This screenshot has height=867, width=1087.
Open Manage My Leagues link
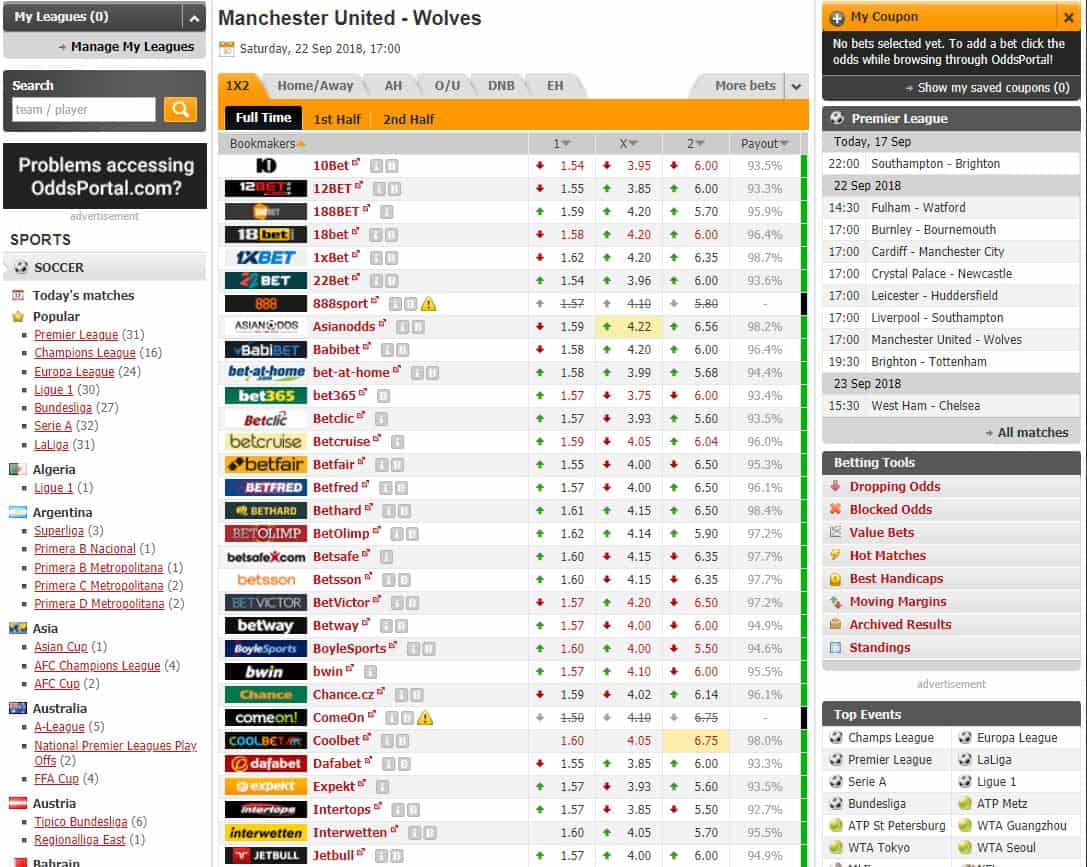pyautogui.click(x=132, y=46)
